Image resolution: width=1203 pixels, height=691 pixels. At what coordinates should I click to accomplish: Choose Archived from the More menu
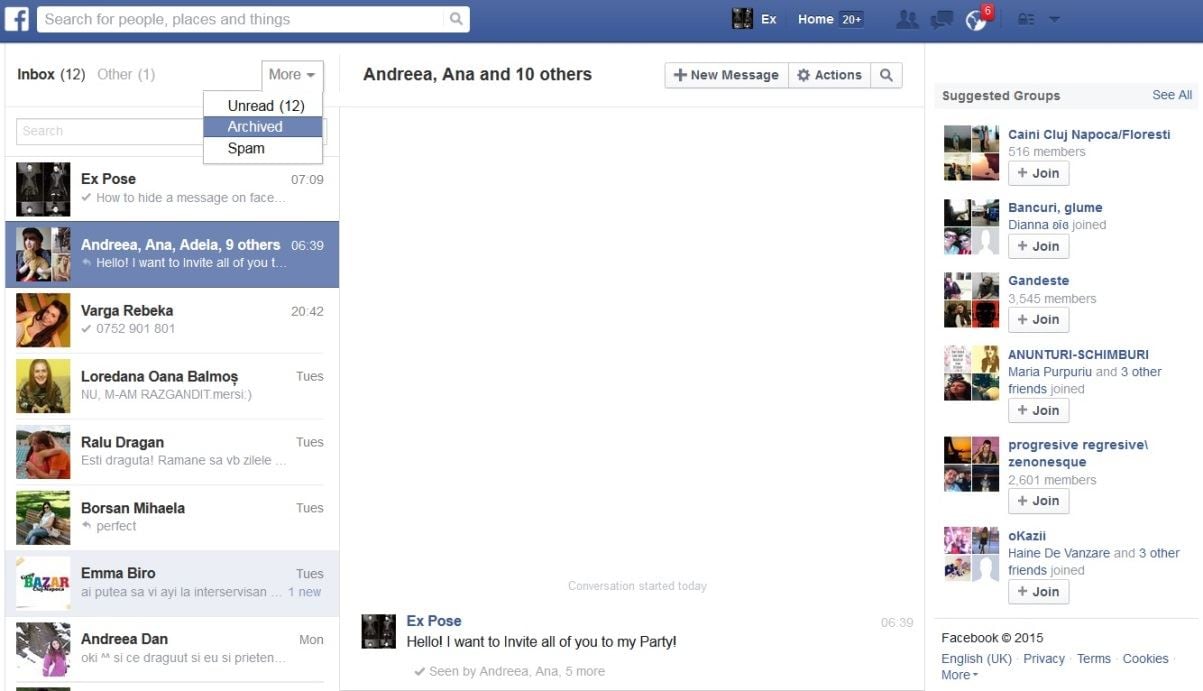tap(263, 127)
